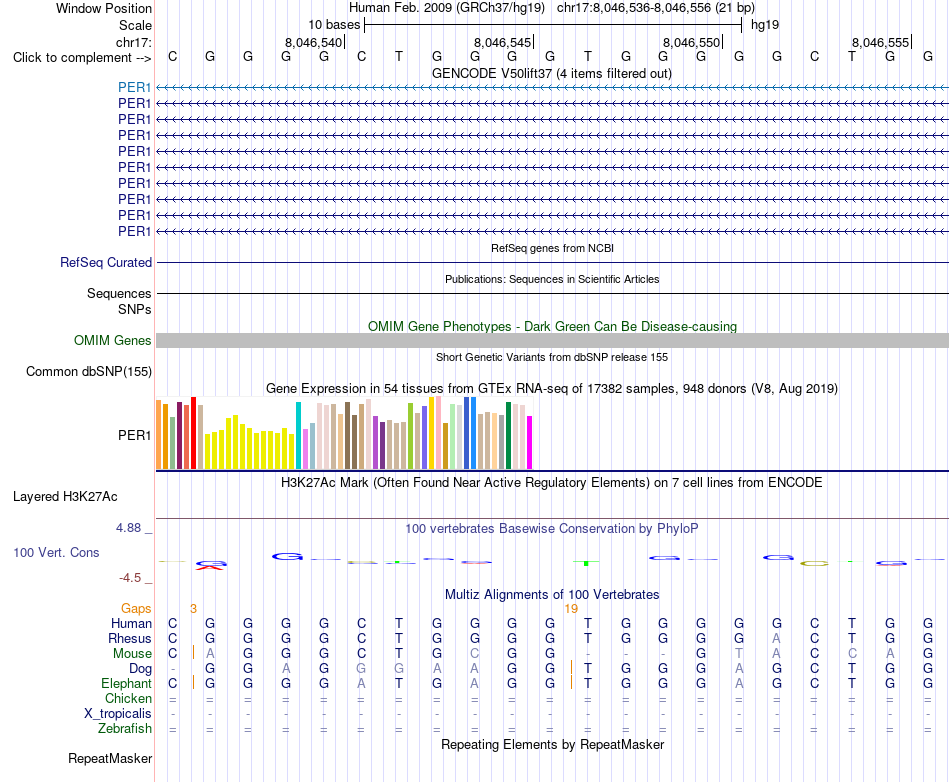Select the X_tropicalis alignment row label
The image size is (950, 782).
click(x=118, y=714)
